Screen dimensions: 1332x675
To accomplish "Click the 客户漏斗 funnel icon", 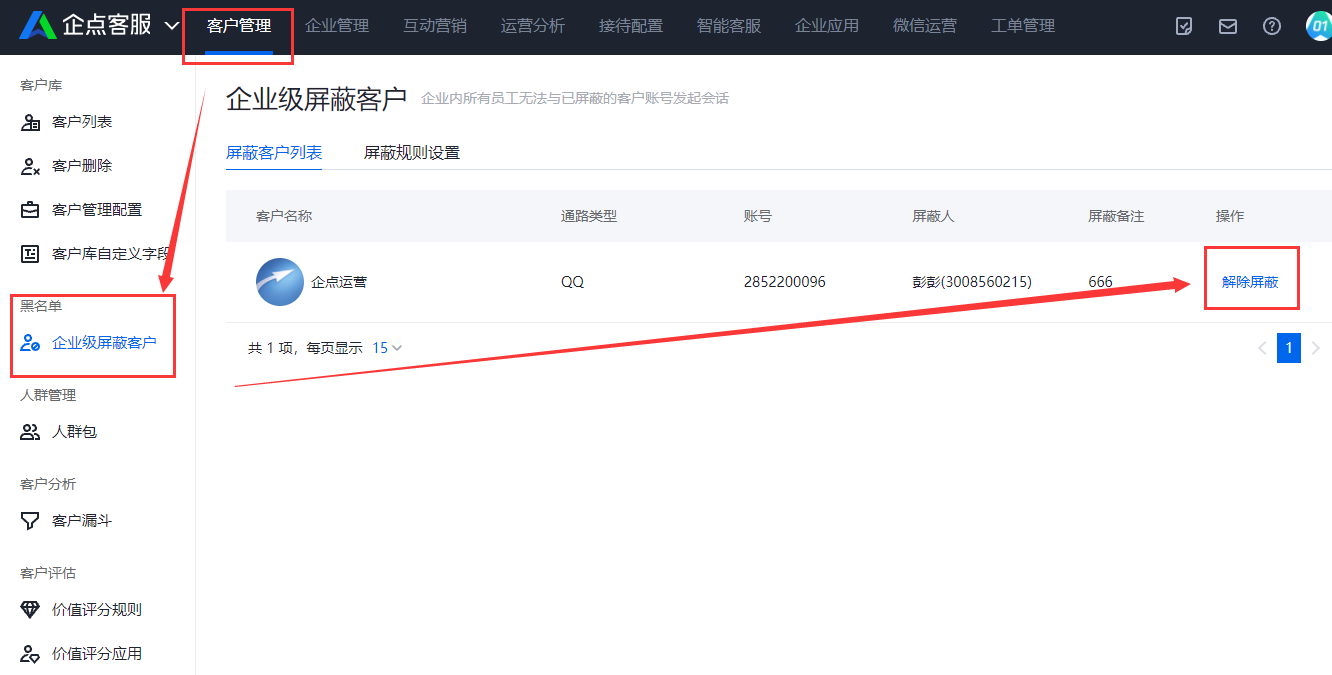I will coord(31,521).
